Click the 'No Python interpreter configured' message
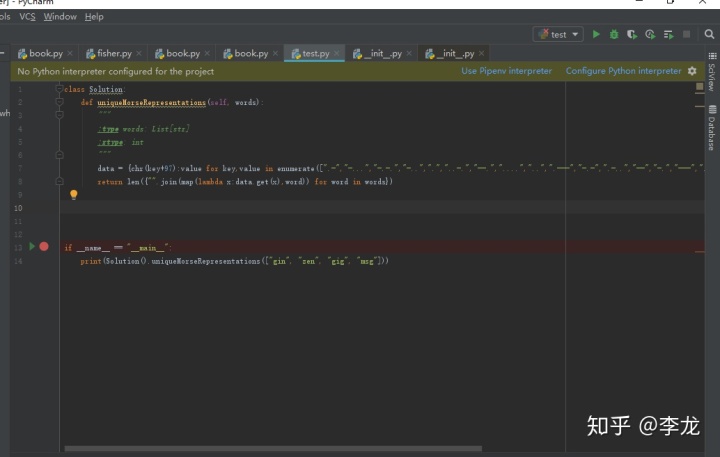Screen dimensions: 720x457 [x=115, y=71]
